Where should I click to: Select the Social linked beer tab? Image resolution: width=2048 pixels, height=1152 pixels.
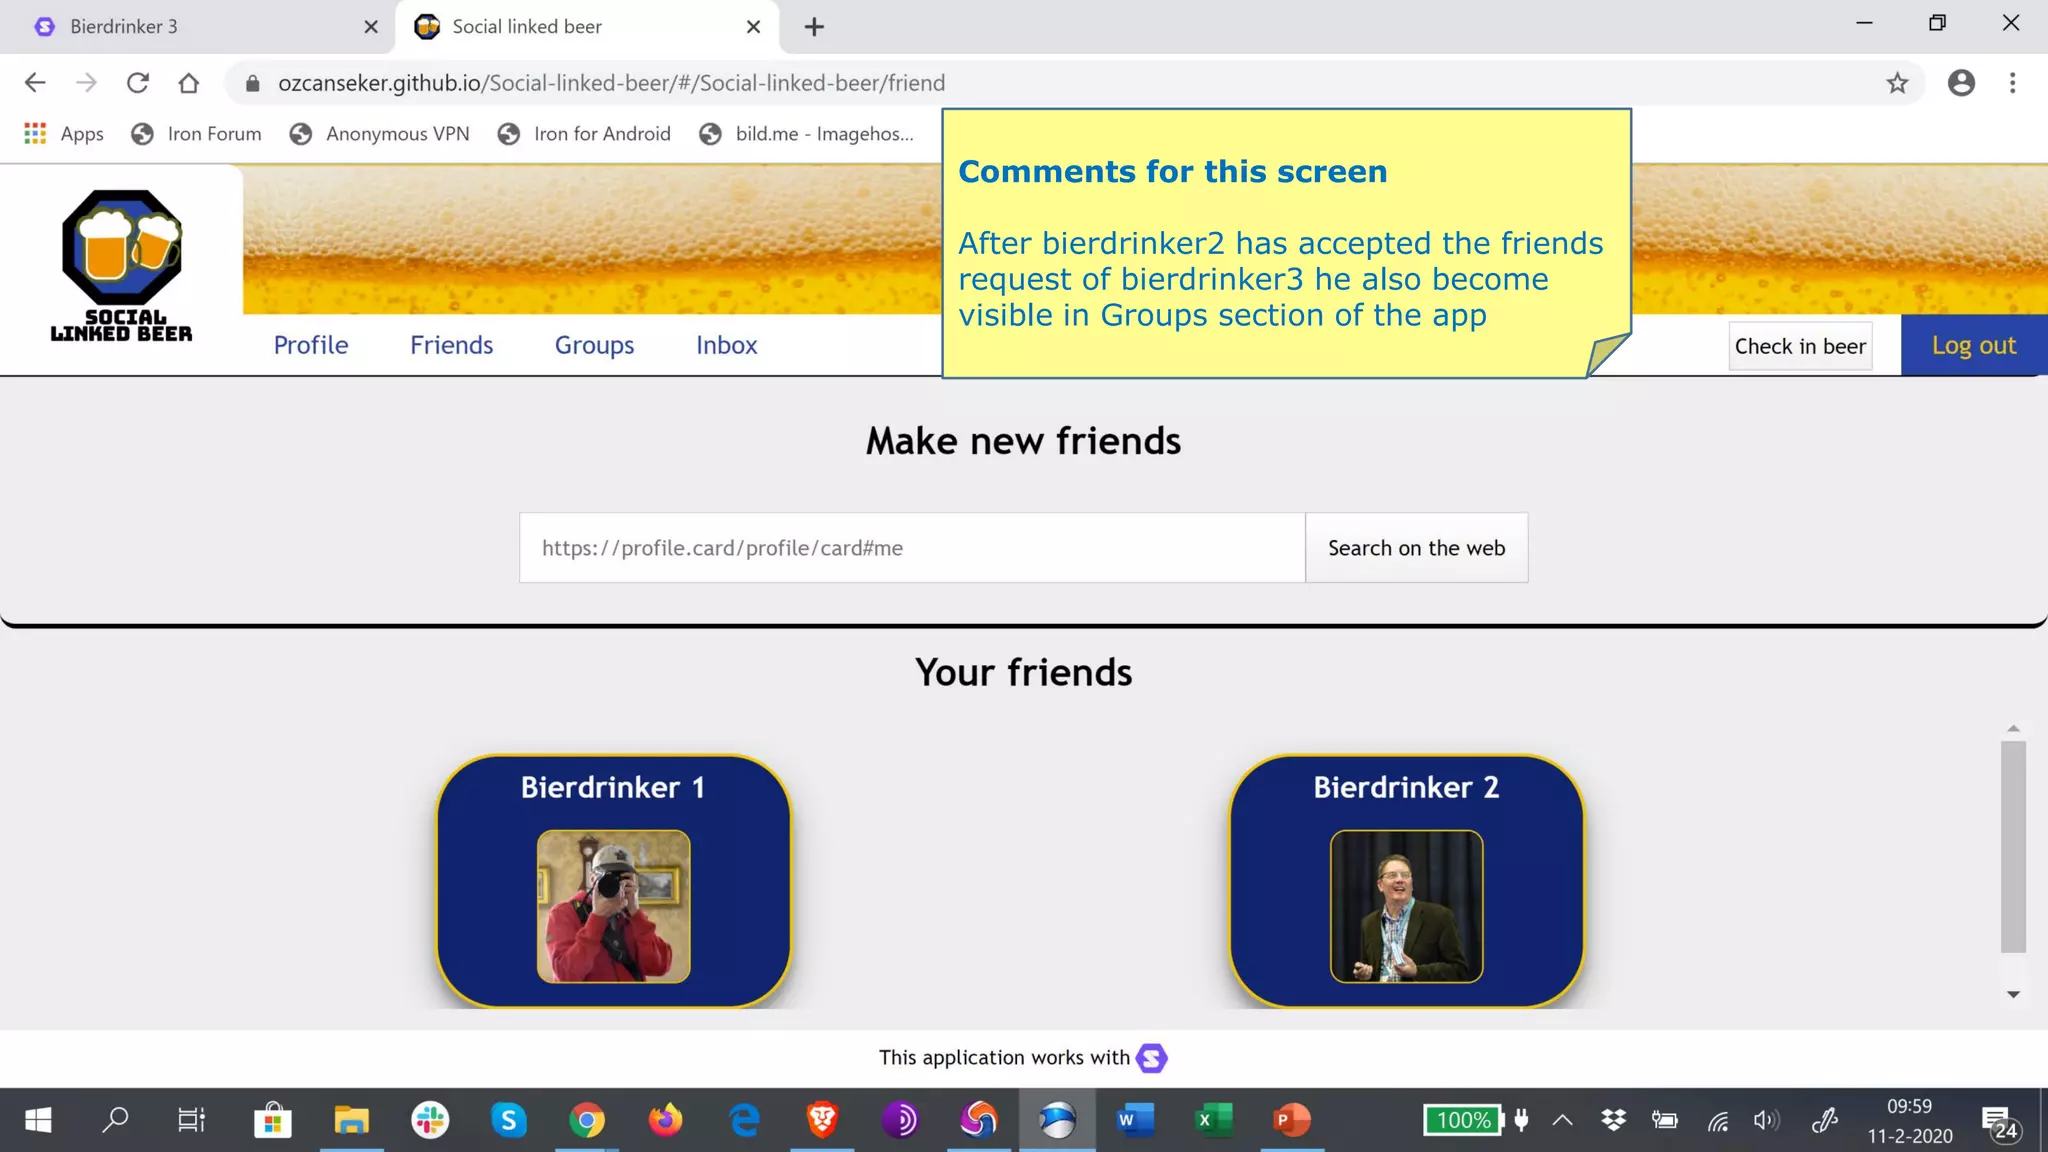click(587, 27)
